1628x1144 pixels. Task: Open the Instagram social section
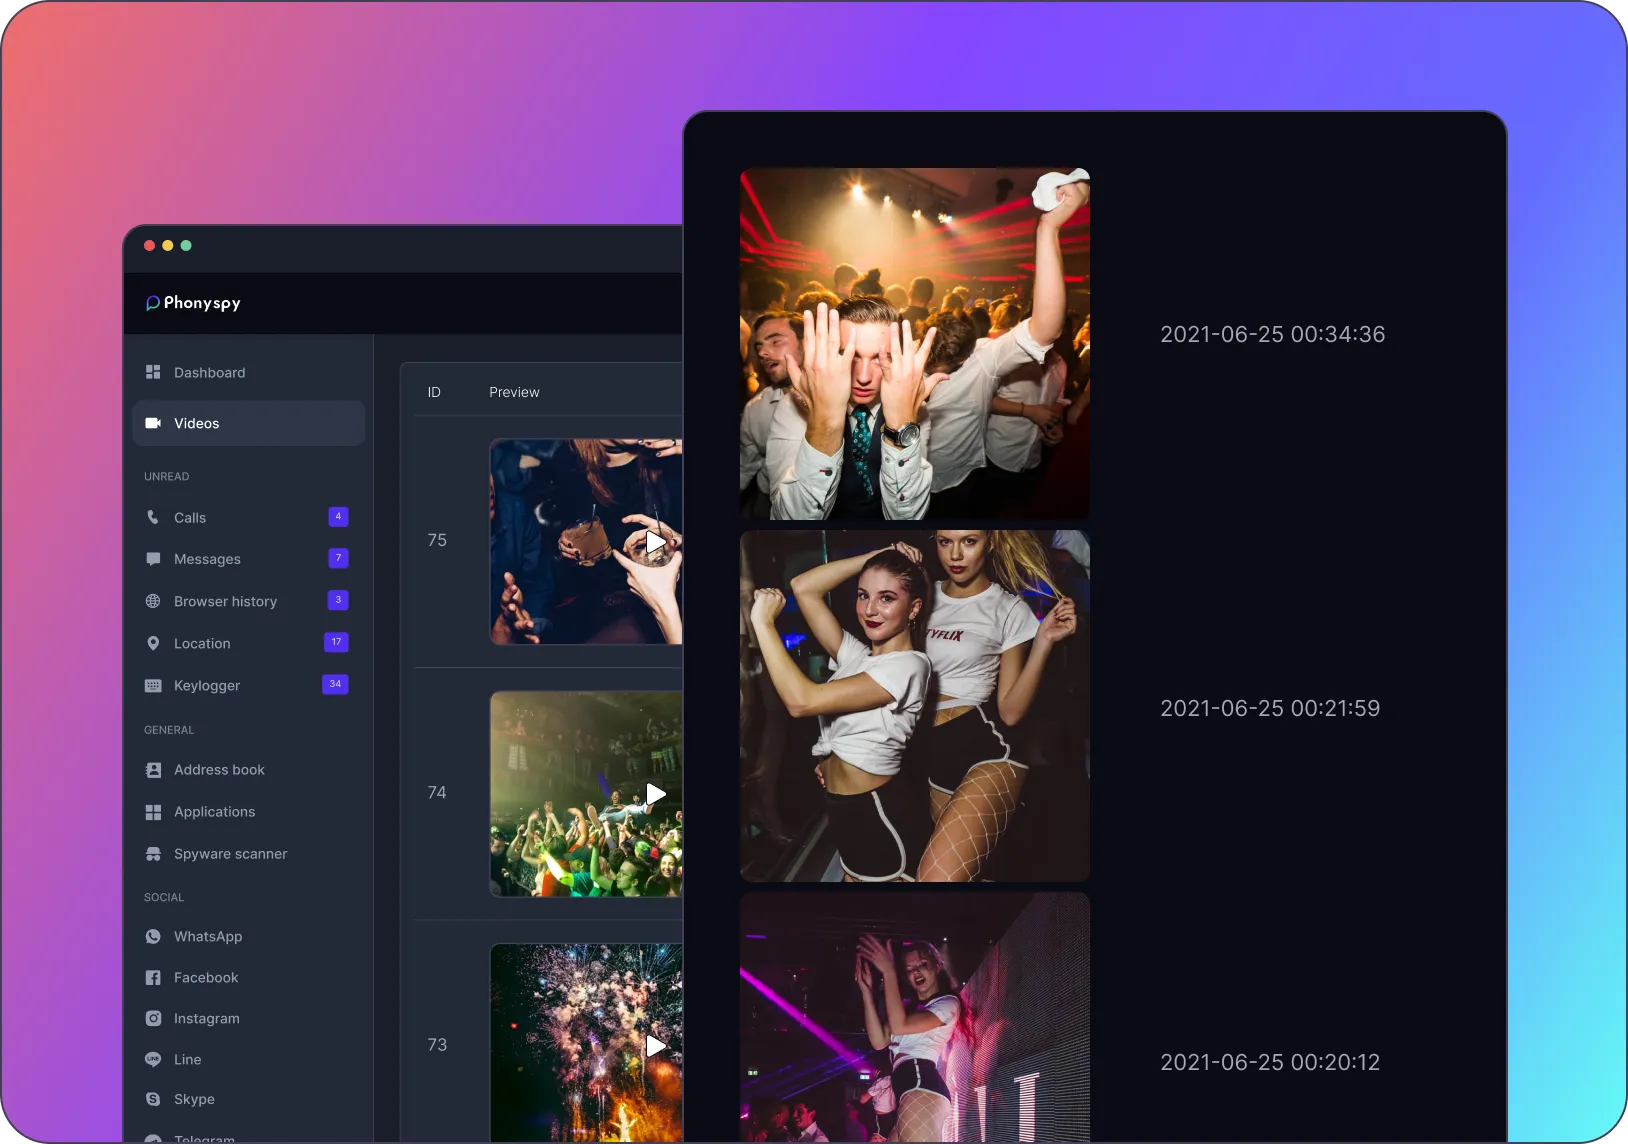click(206, 1018)
